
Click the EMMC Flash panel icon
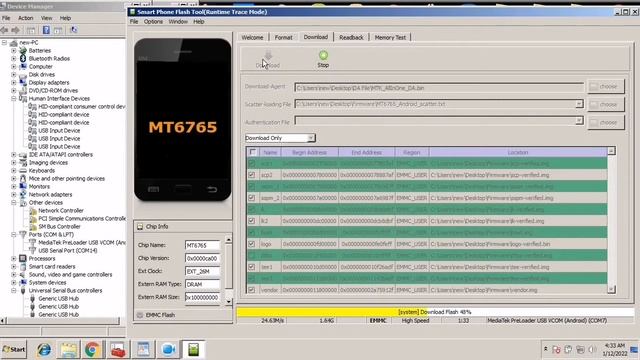tap(140, 315)
